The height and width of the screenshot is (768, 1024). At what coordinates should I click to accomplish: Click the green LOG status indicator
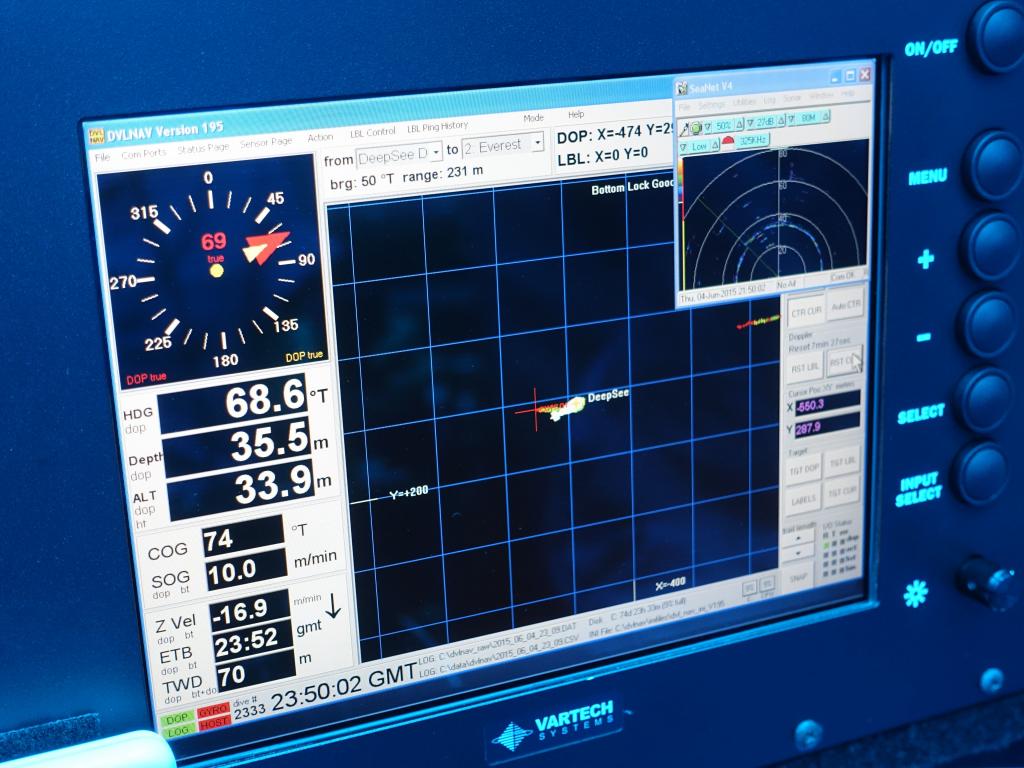point(177,732)
